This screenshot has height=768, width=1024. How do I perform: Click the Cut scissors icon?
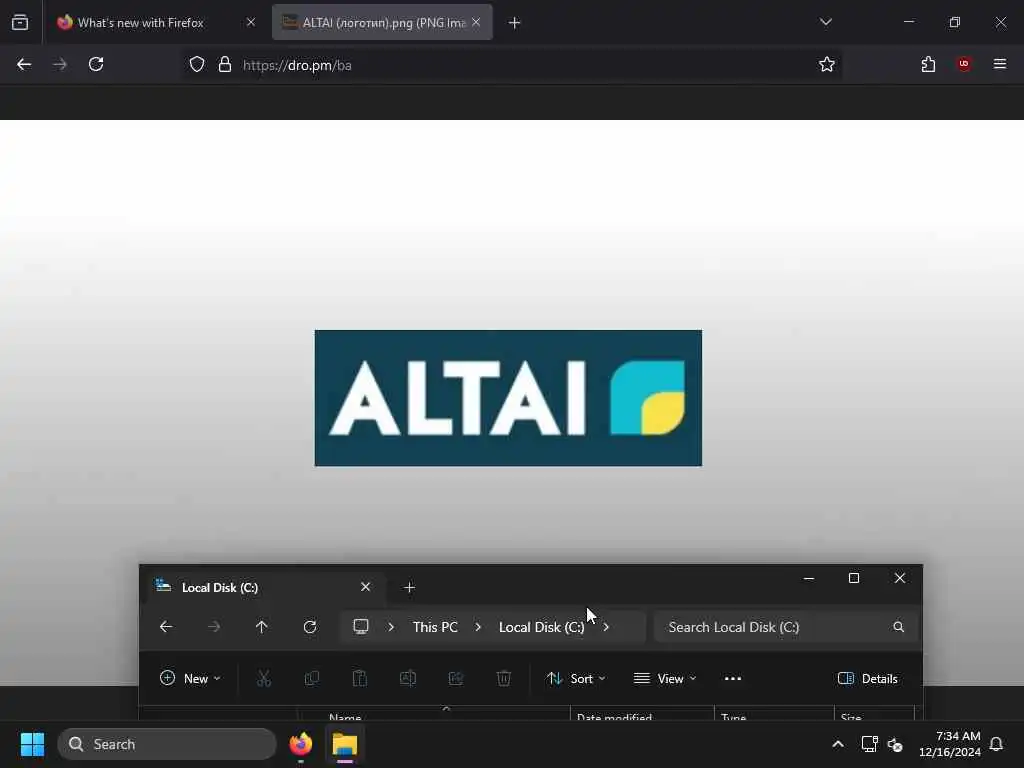click(x=264, y=679)
